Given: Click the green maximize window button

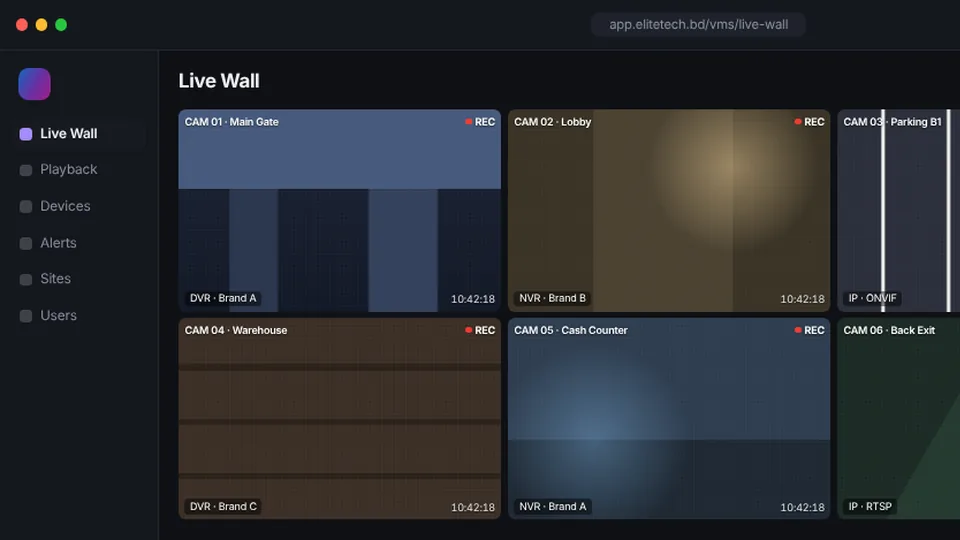Looking at the screenshot, I should pyautogui.click(x=61, y=24).
